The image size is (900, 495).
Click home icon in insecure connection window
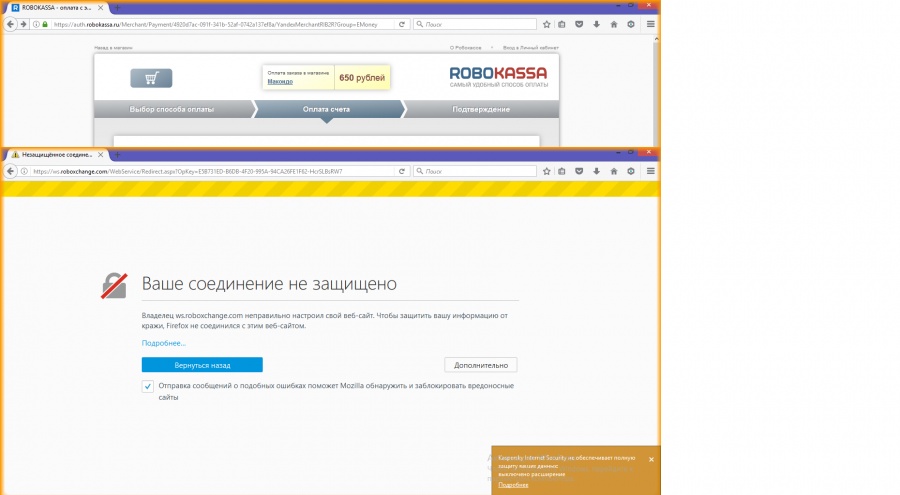coord(614,171)
